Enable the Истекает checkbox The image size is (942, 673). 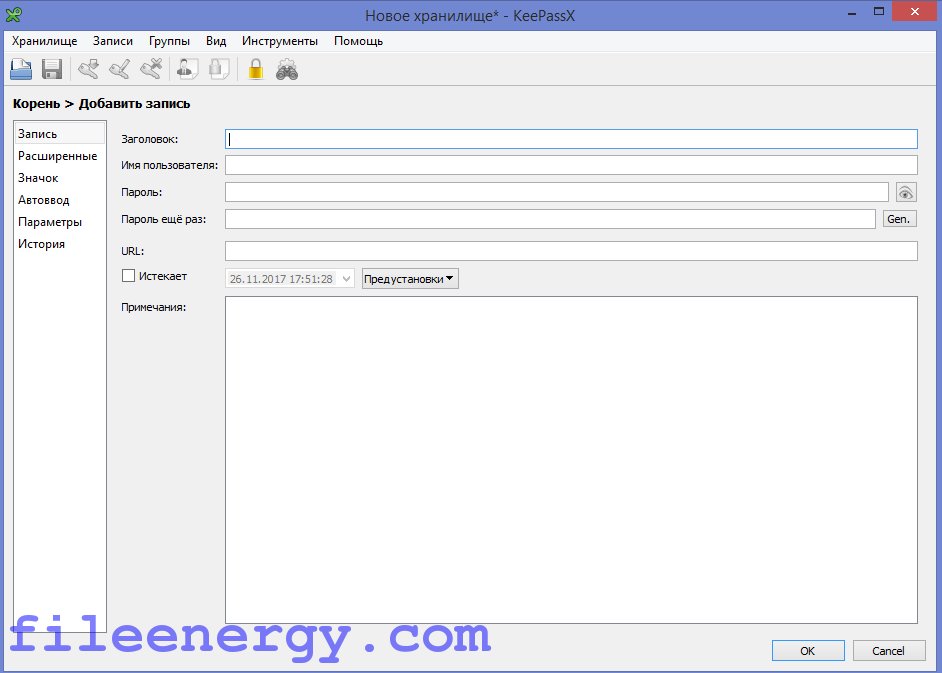point(128,276)
